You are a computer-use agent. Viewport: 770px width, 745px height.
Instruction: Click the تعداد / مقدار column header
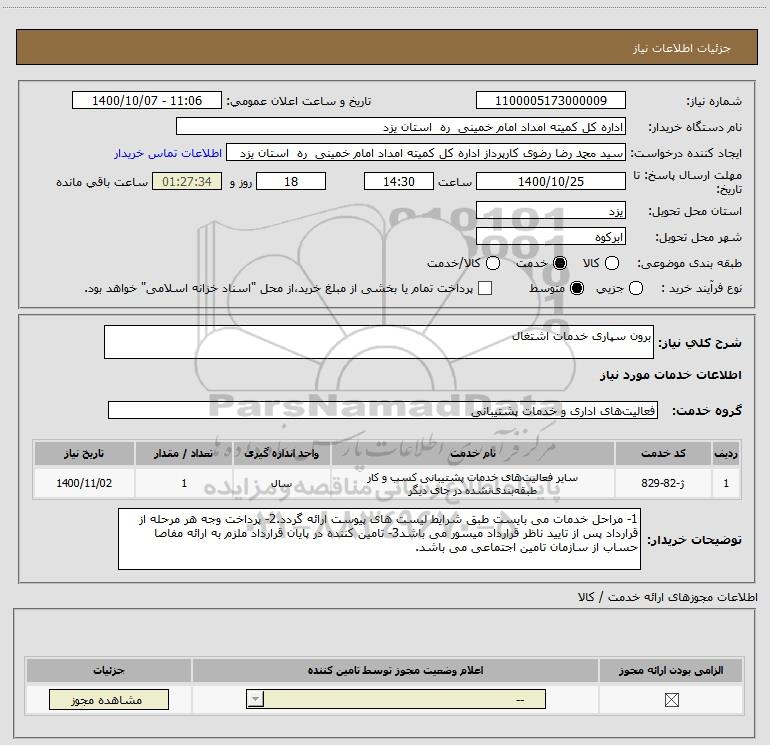[x=184, y=453]
